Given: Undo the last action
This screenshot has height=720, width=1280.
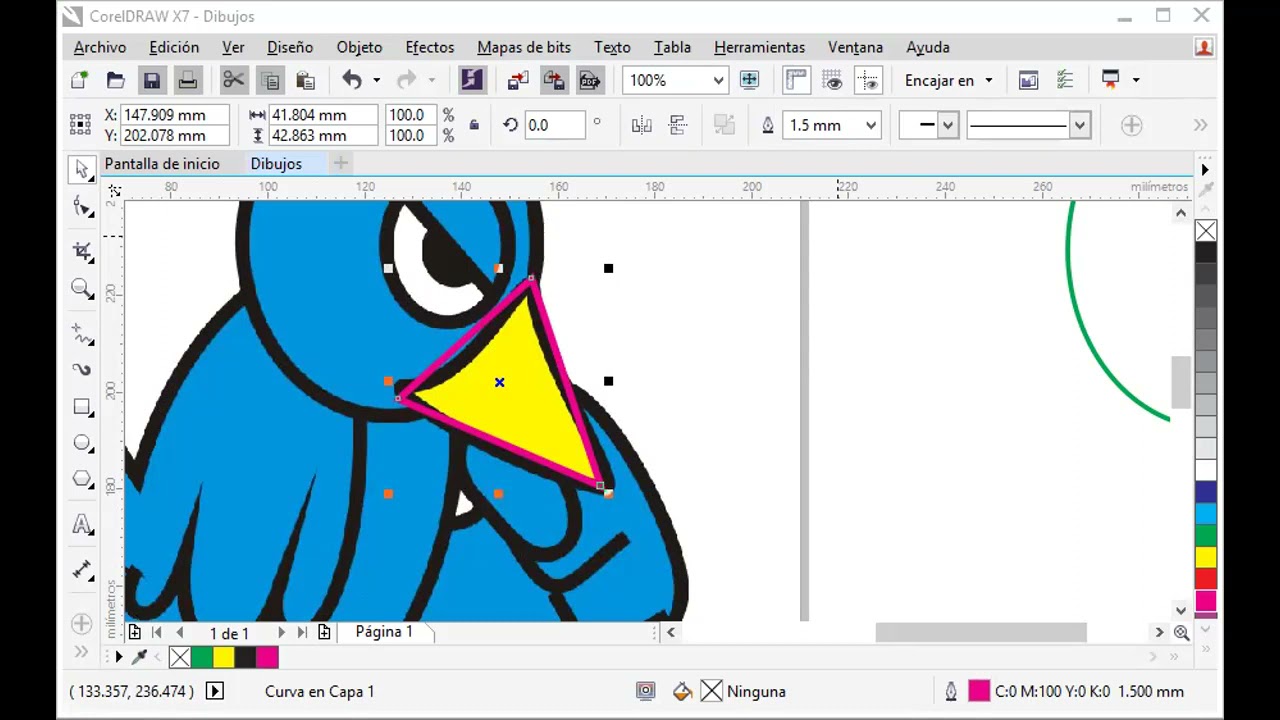Looking at the screenshot, I should pyautogui.click(x=351, y=80).
